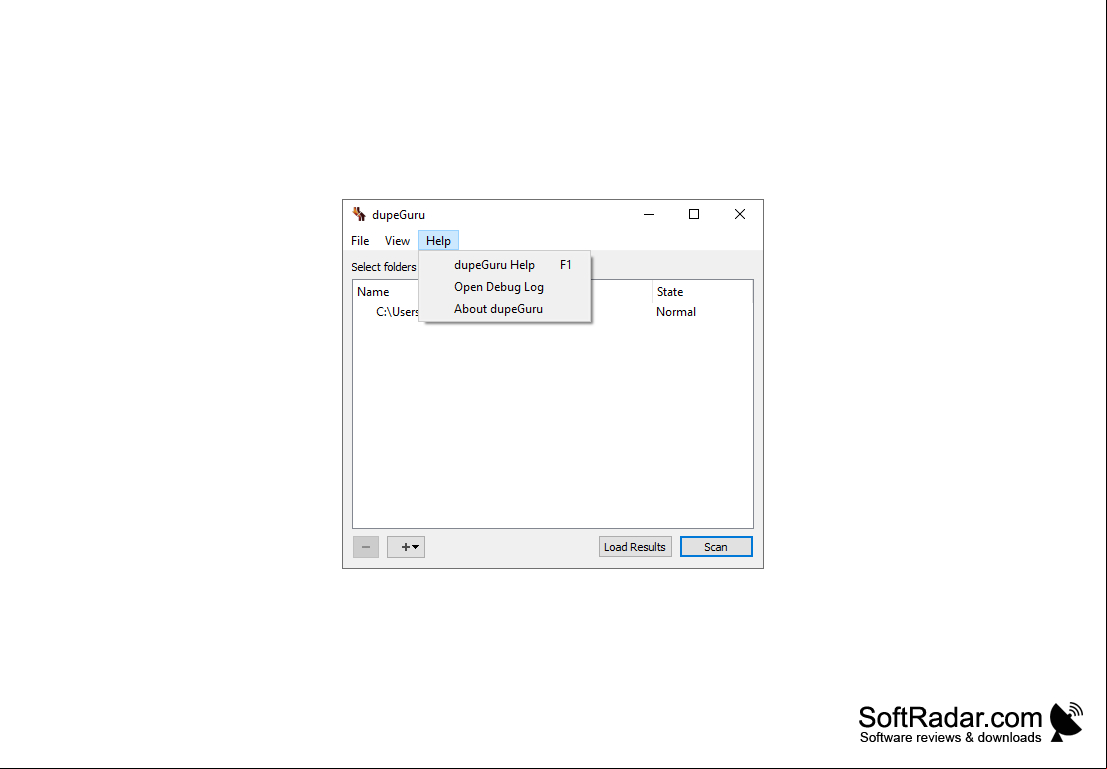The image size is (1107, 769).
Task: Select Open Debug Log
Action: point(505,287)
